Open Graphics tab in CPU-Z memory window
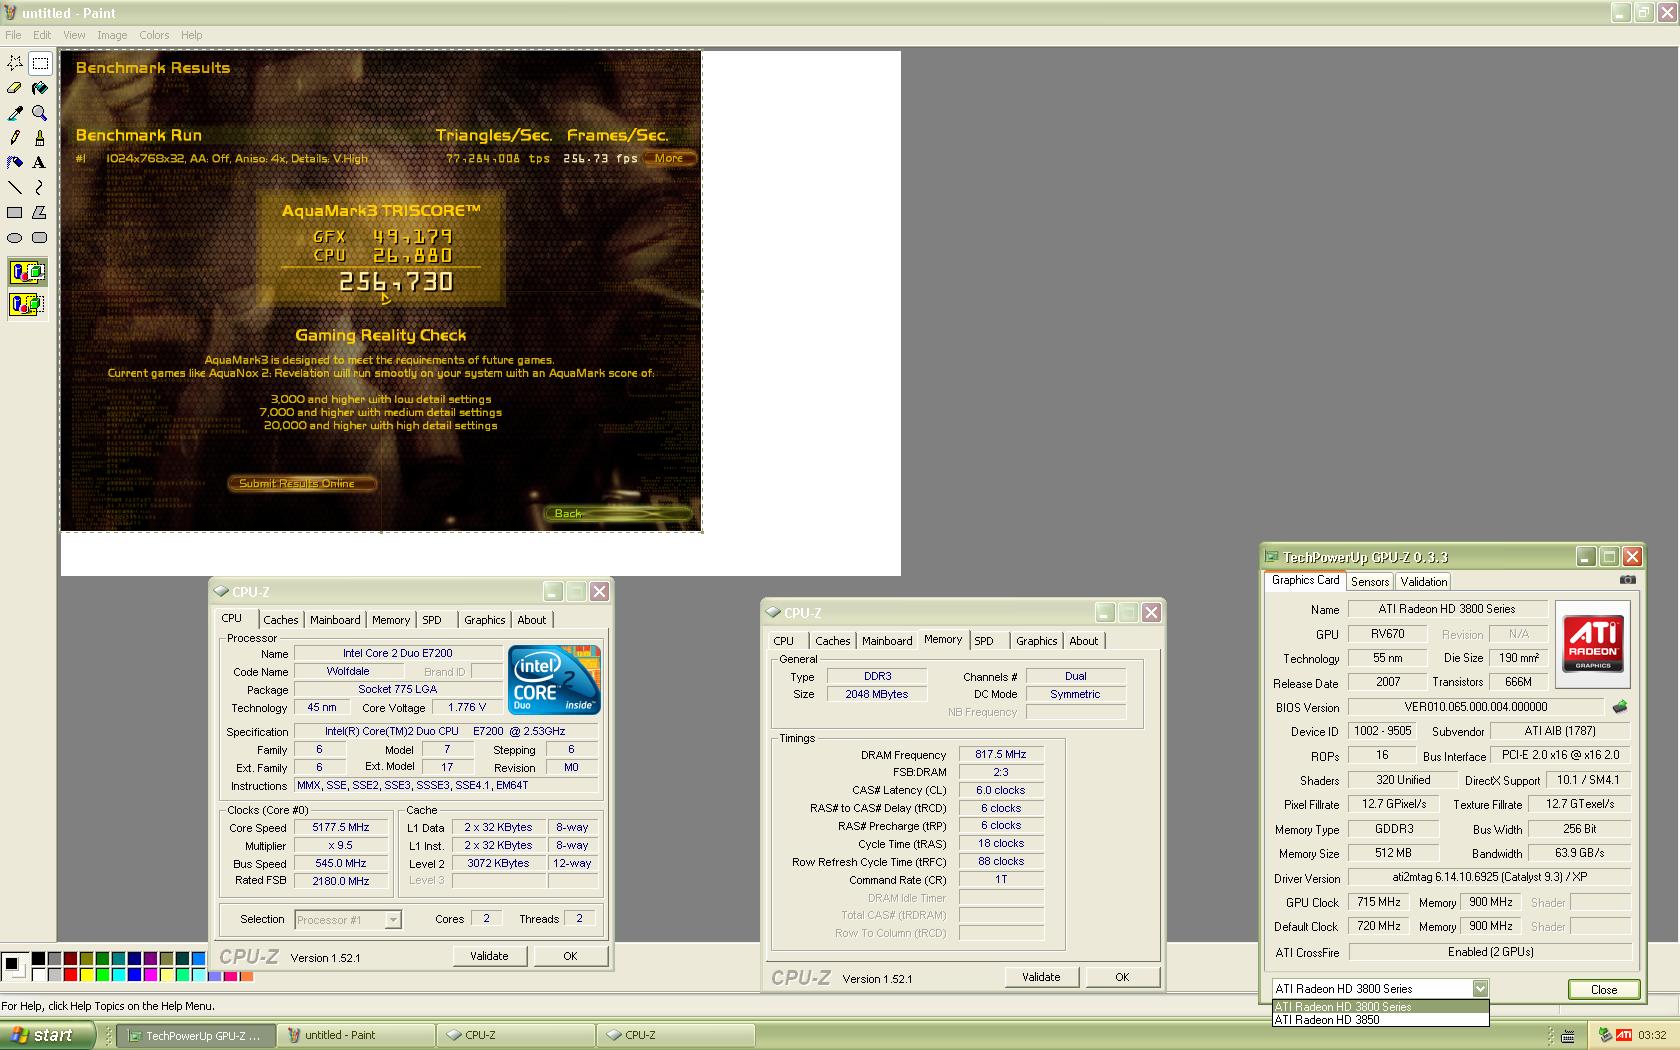This screenshot has height=1050, width=1680. pos(1037,641)
